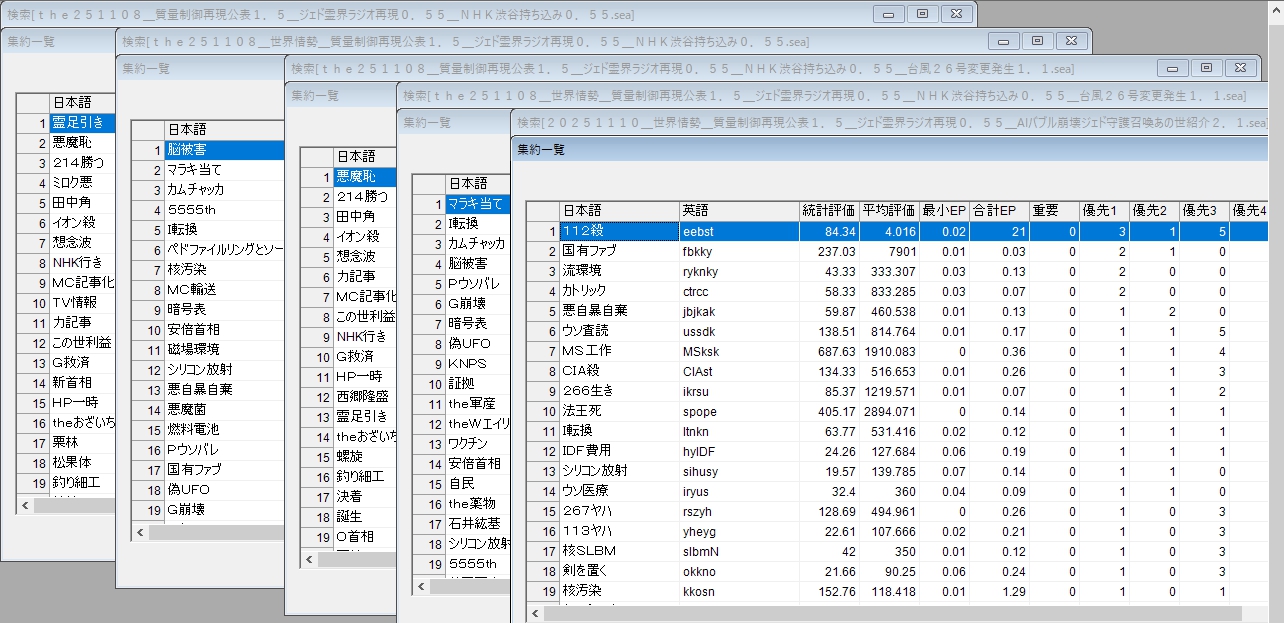This screenshot has width=1284, height=623.
Task: Click the 最小EP column header
Action: 945,211
